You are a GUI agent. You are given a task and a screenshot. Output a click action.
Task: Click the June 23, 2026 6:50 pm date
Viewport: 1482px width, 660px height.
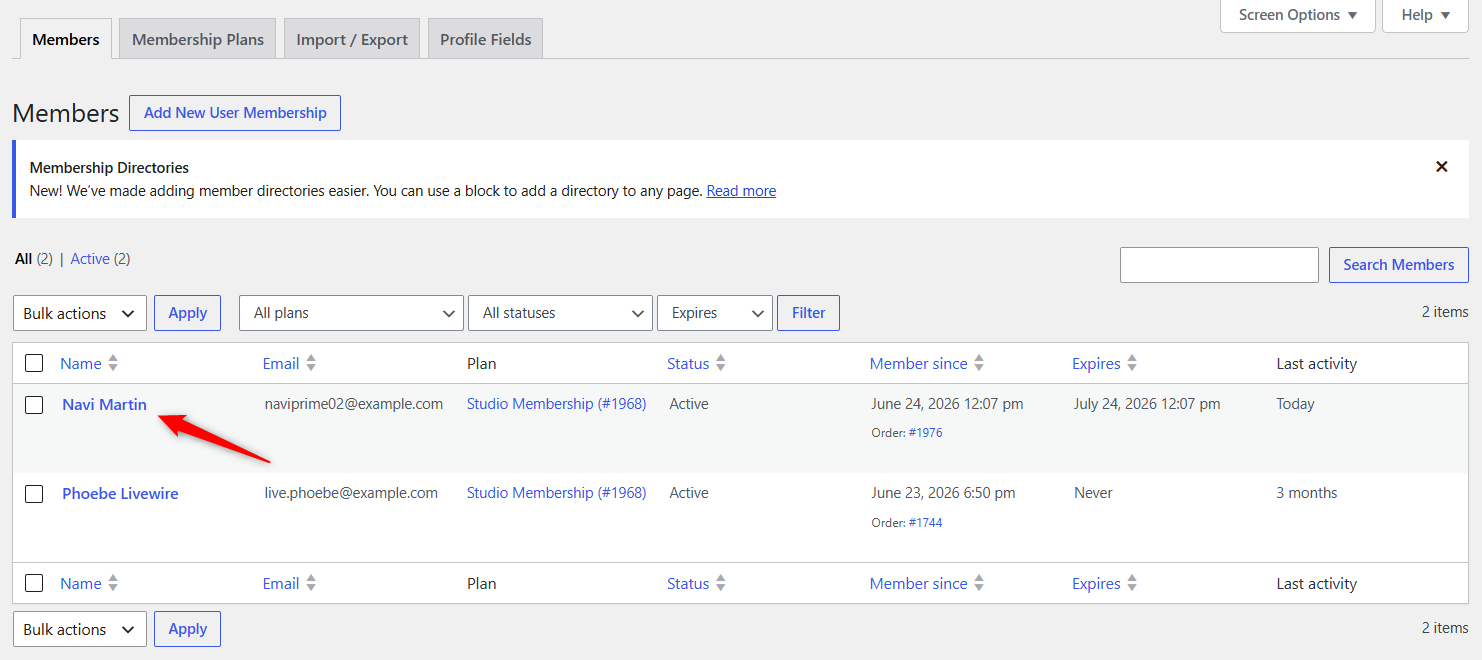pos(943,493)
